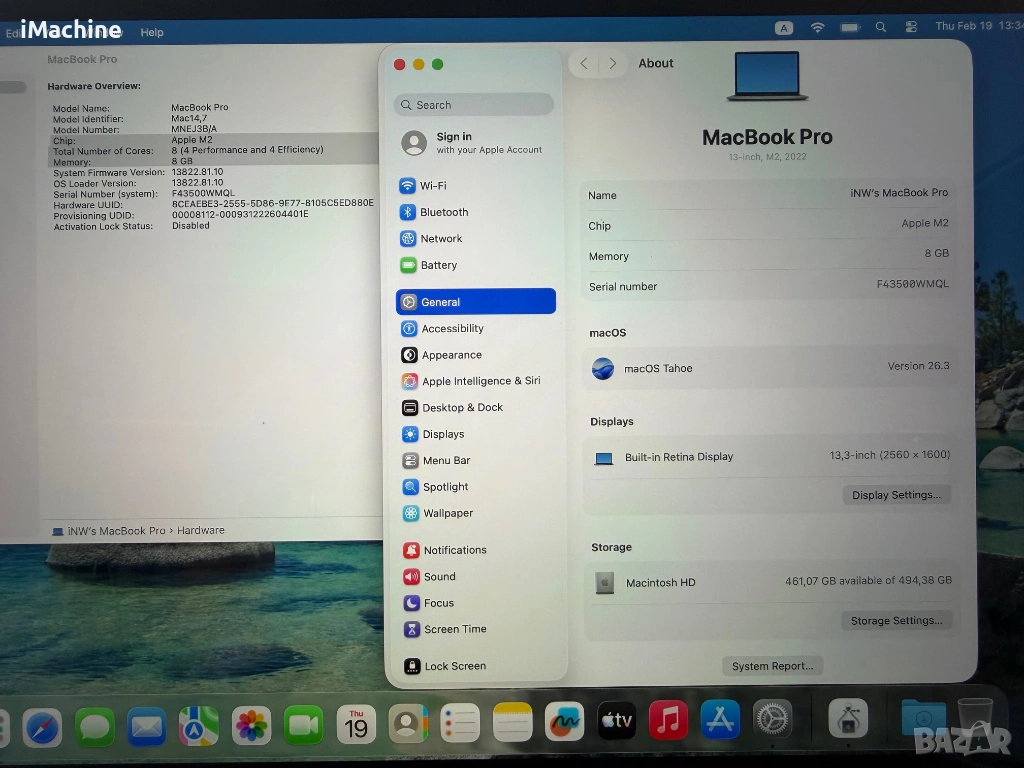Go back using the back chevron
Image resolution: width=1024 pixels, height=768 pixels.
(584, 64)
